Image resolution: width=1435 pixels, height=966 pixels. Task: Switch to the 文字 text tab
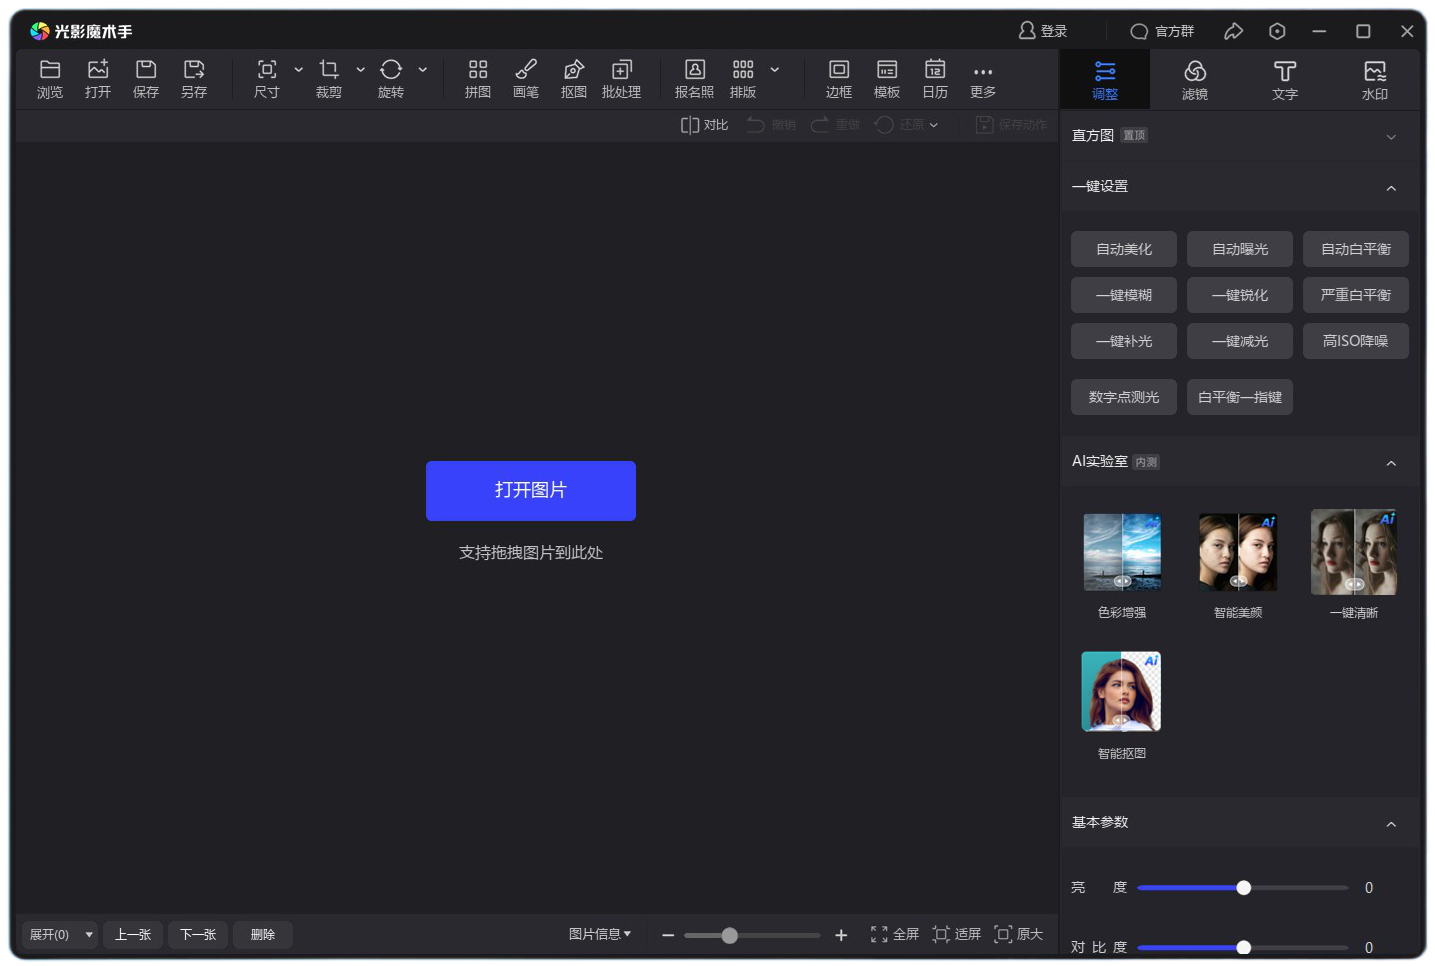click(x=1285, y=80)
